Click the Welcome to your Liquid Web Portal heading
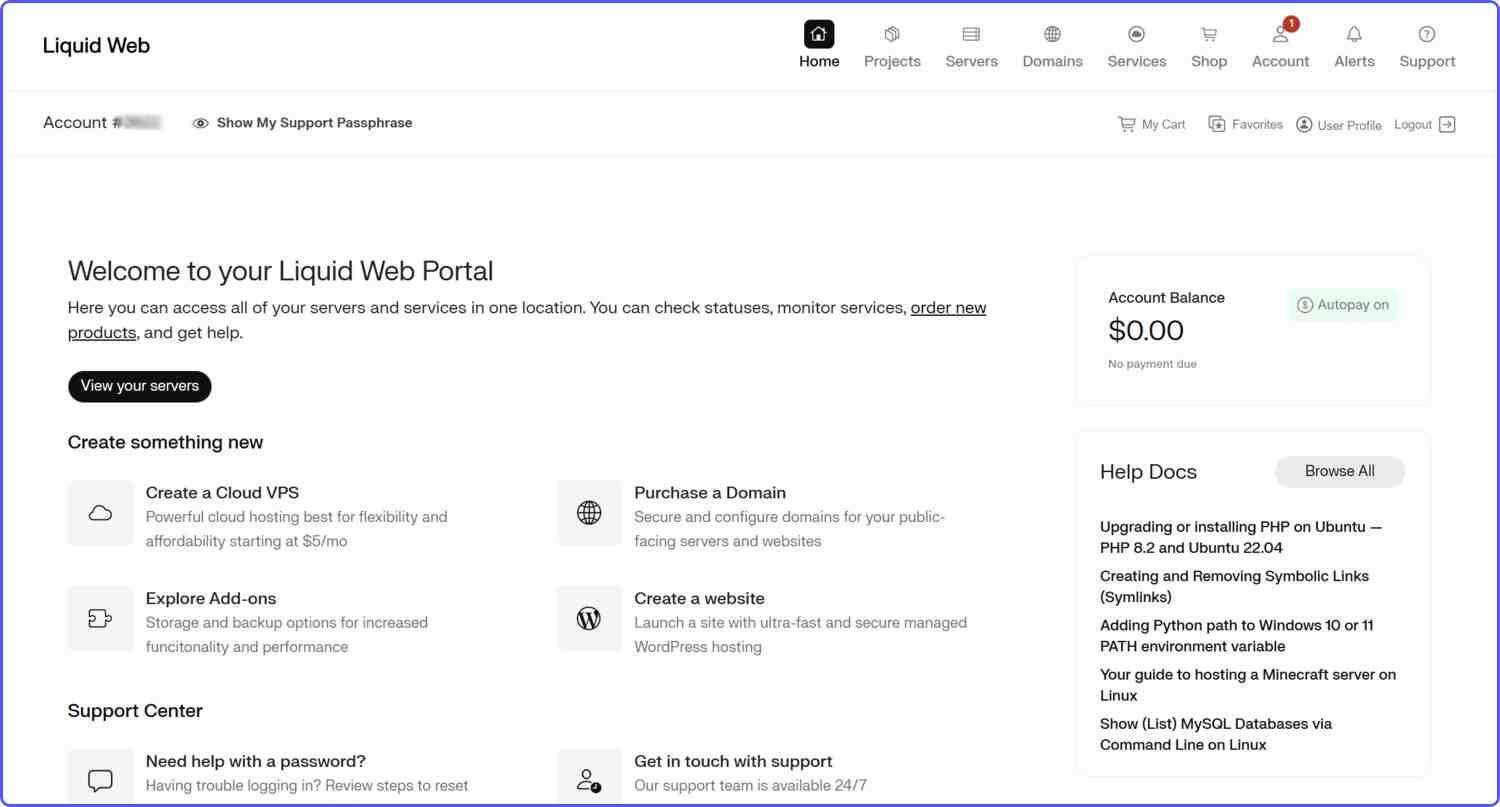Screen dimensions: 1500x807 280,271
